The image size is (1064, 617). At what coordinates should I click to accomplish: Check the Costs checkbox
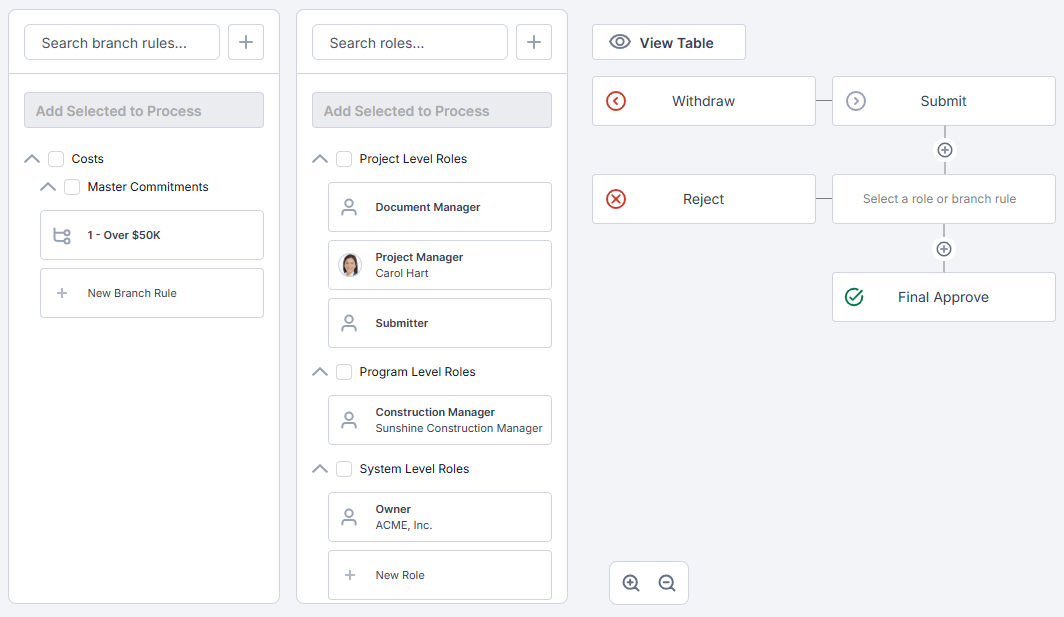point(56,159)
